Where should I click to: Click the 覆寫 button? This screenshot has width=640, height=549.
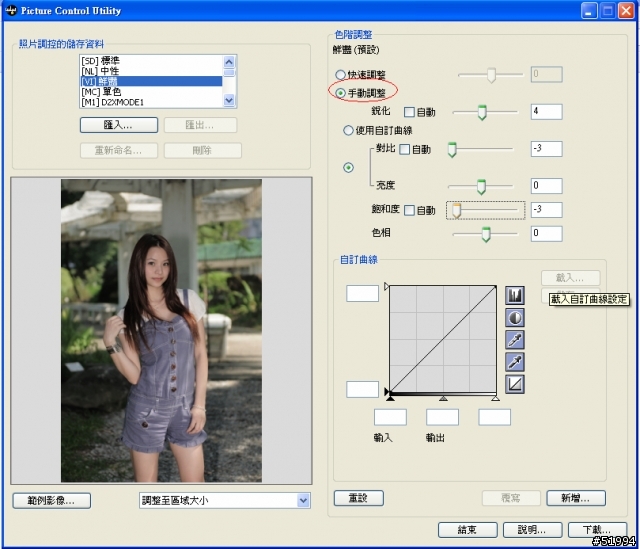point(511,498)
